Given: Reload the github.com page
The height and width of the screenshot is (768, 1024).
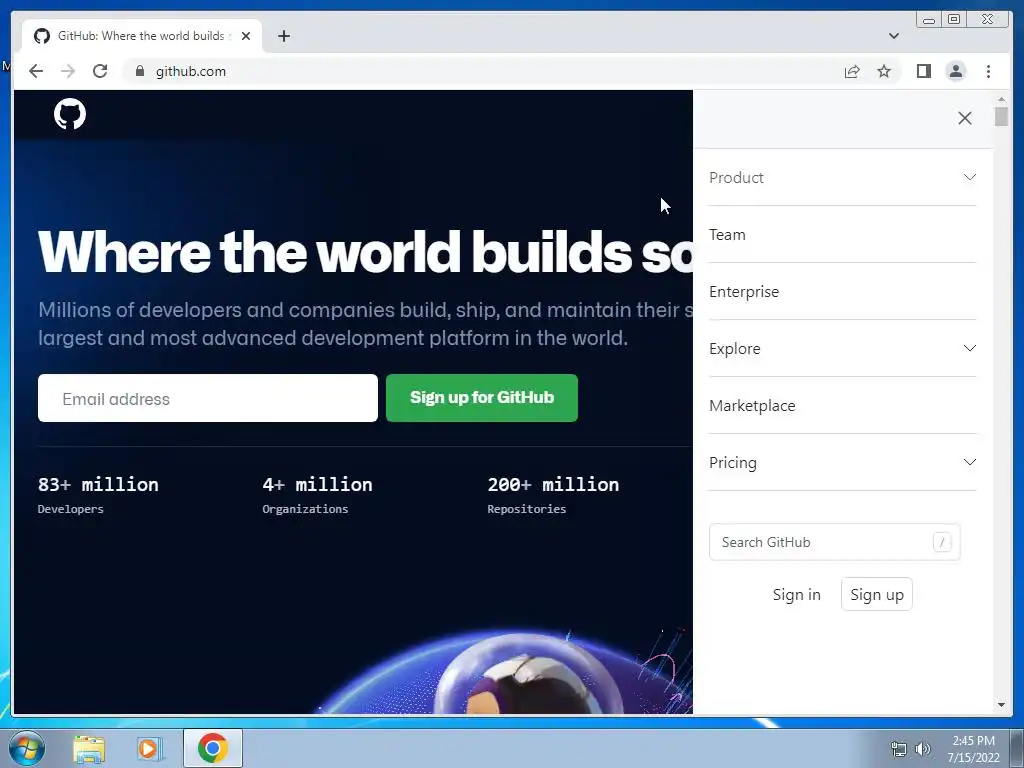Looking at the screenshot, I should tap(100, 71).
